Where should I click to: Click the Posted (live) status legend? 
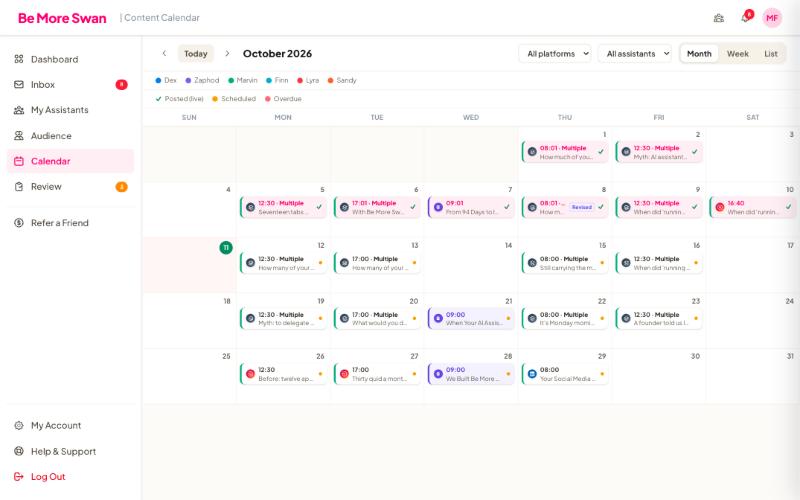click(x=180, y=99)
